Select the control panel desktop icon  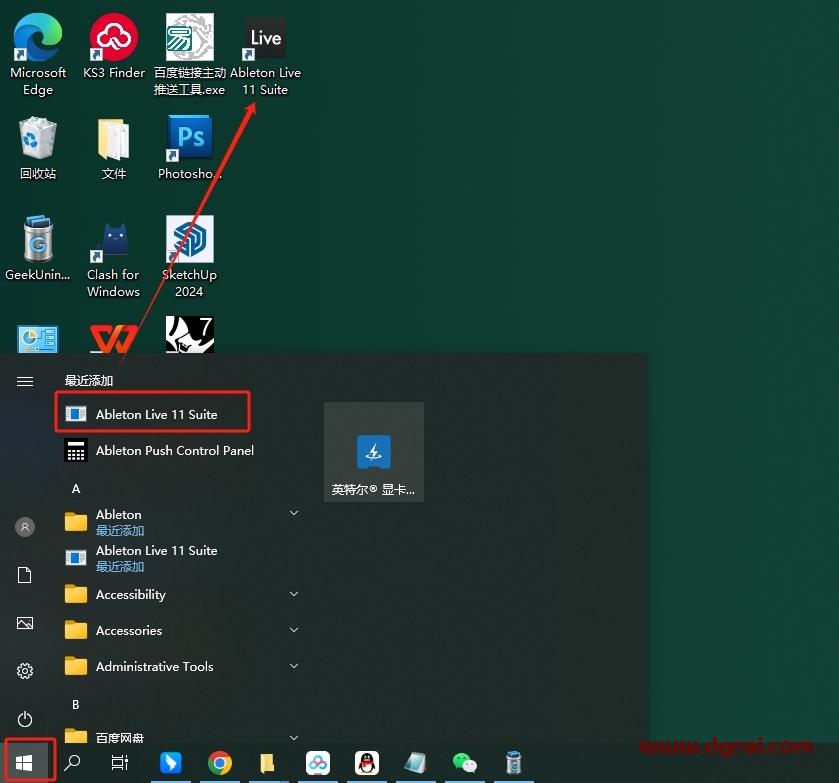pos(37,338)
